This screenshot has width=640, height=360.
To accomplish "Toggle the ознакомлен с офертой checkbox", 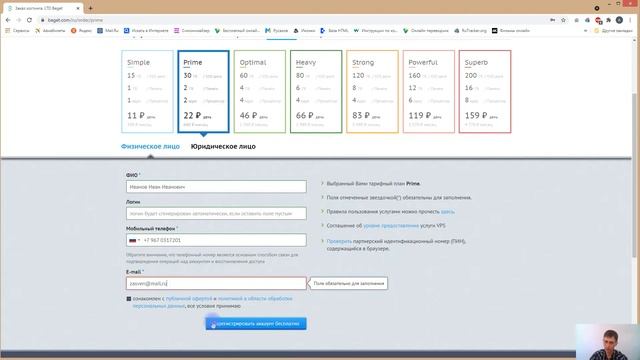I will click(x=129, y=299).
